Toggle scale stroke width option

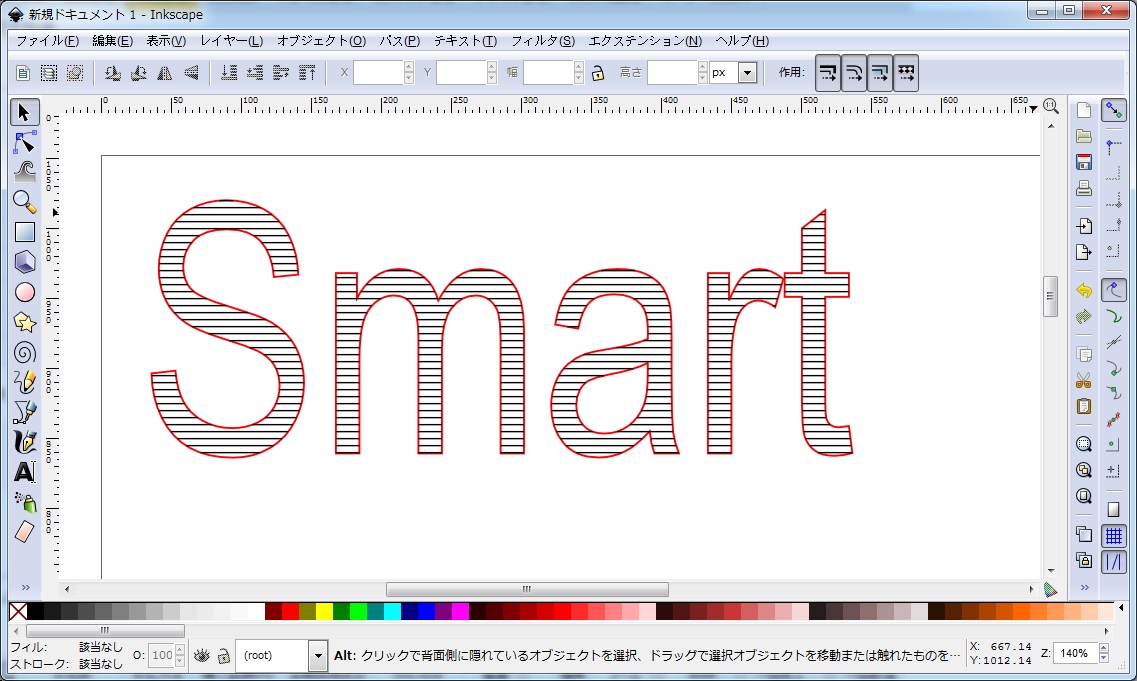point(827,73)
